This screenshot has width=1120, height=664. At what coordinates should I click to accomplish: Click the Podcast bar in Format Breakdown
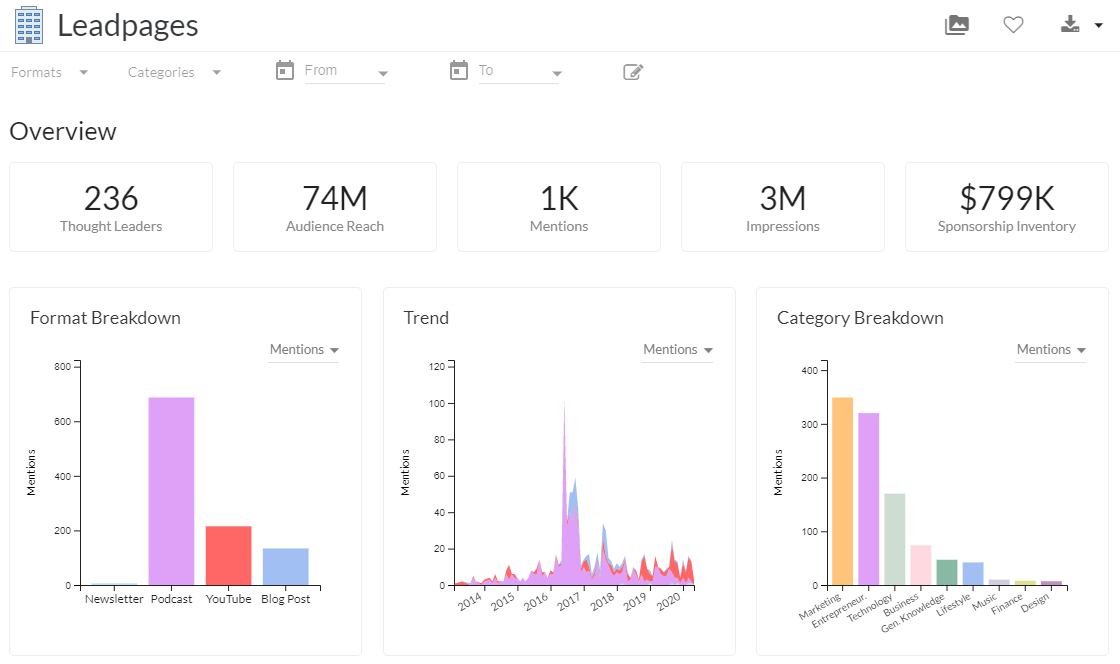point(171,491)
